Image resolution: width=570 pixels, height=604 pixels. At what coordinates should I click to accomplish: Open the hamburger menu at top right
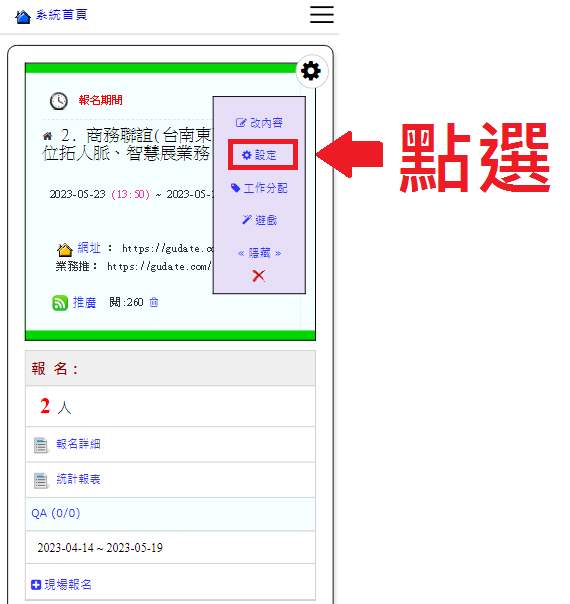tap(322, 15)
